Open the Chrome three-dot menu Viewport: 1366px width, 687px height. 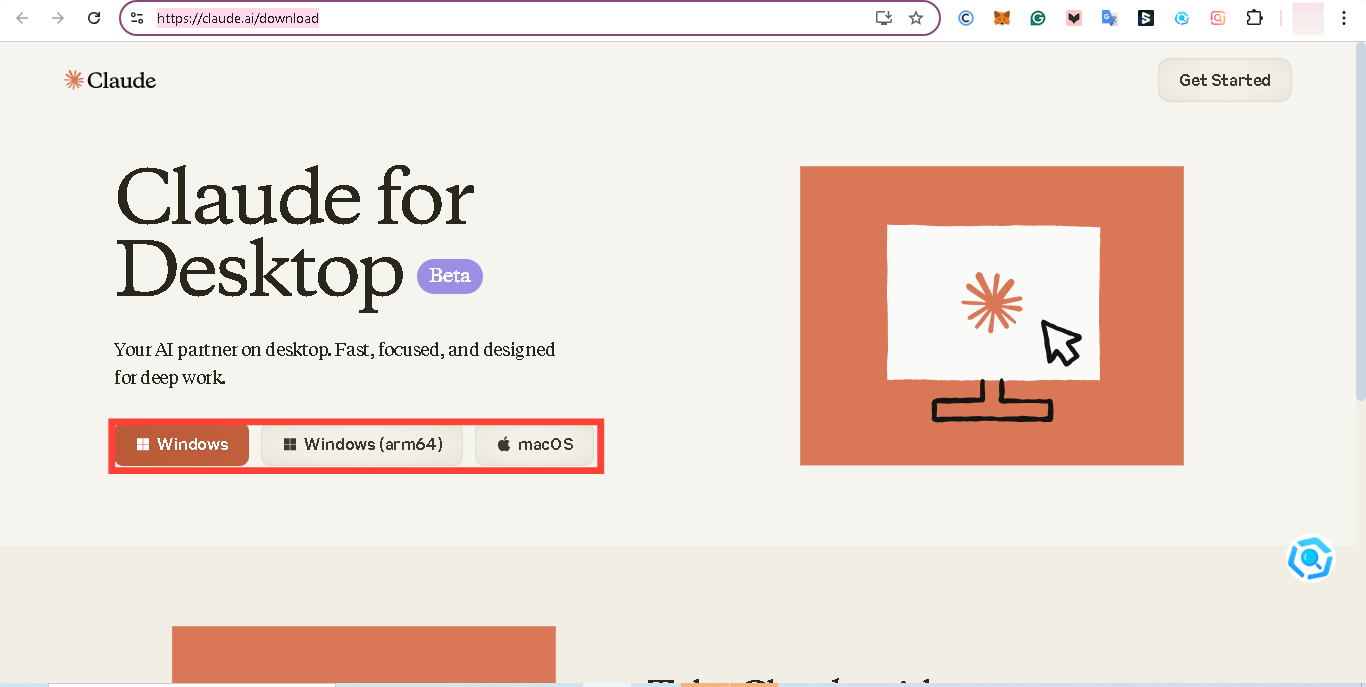(1344, 17)
